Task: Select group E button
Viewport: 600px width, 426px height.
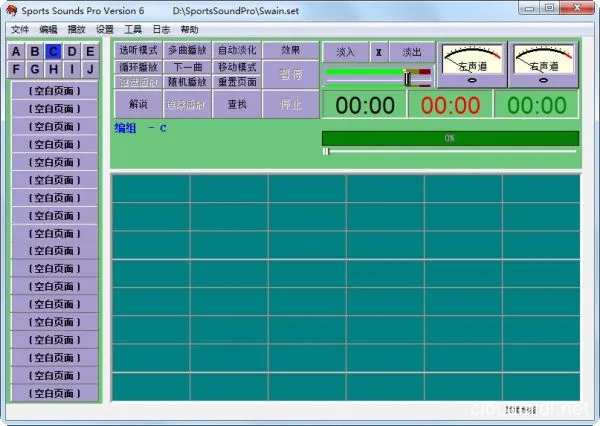Action: pos(89,52)
